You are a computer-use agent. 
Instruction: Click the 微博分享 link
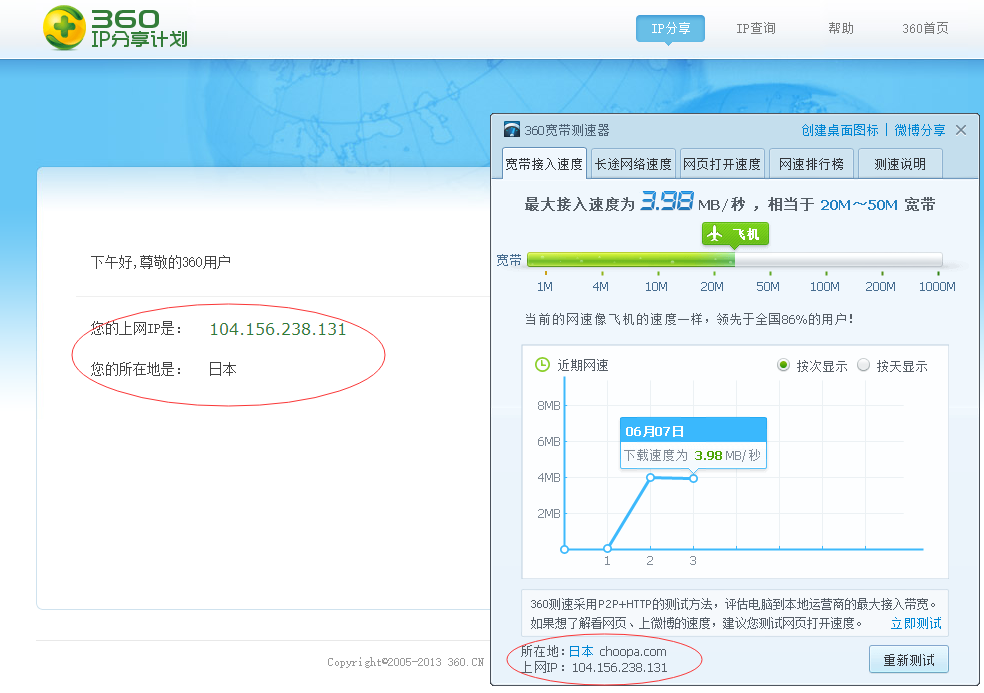click(919, 130)
